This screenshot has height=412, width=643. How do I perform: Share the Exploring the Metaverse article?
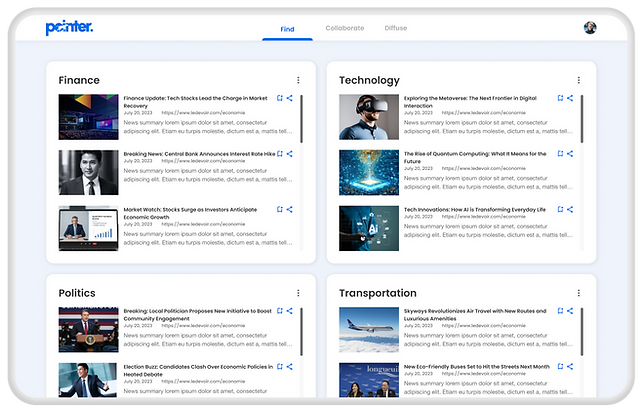pyautogui.click(x=570, y=98)
